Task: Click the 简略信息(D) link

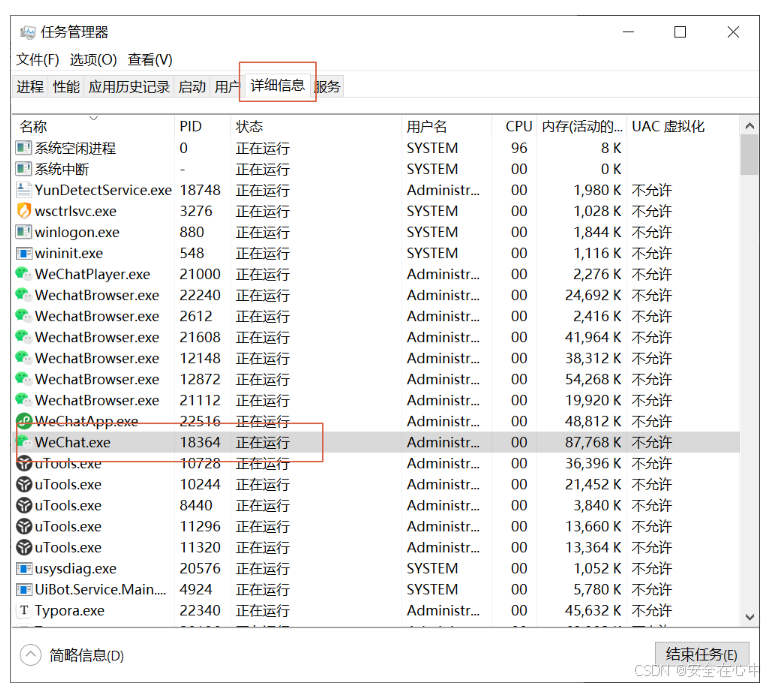Action: coord(86,655)
